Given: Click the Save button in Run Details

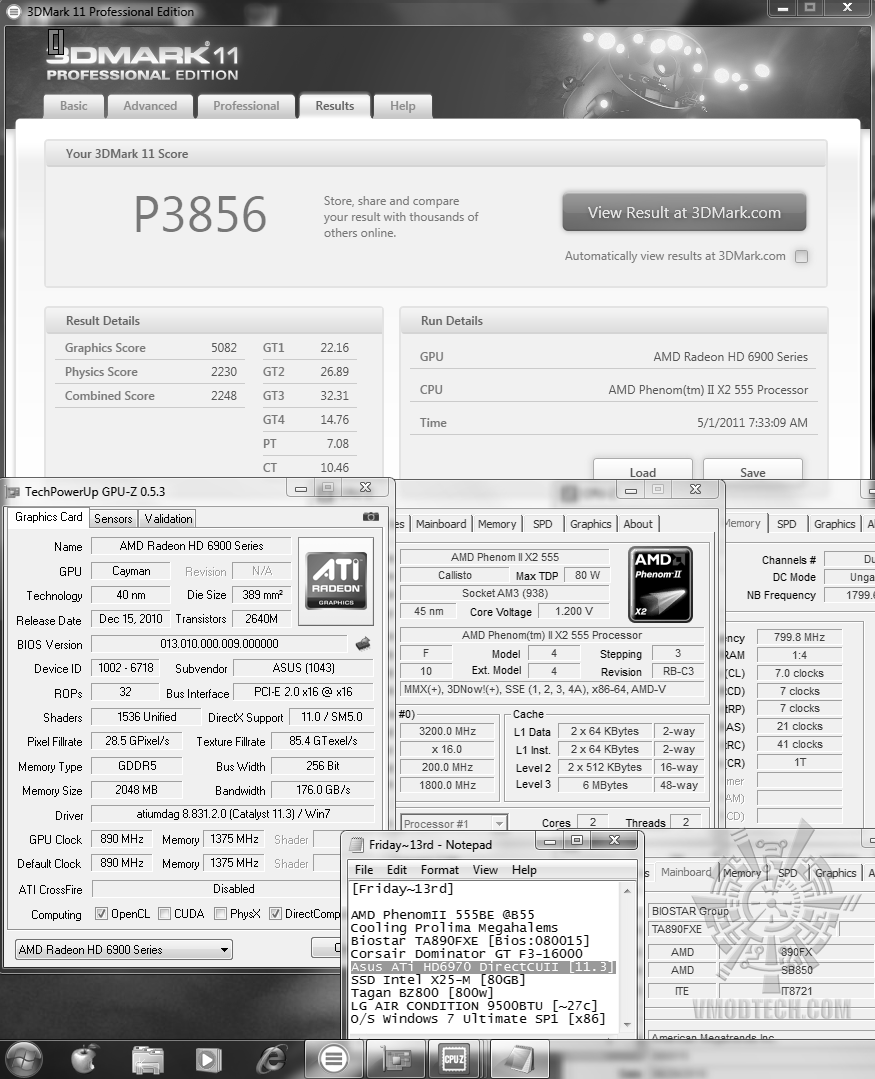Looking at the screenshot, I should click(x=753, y=471).
